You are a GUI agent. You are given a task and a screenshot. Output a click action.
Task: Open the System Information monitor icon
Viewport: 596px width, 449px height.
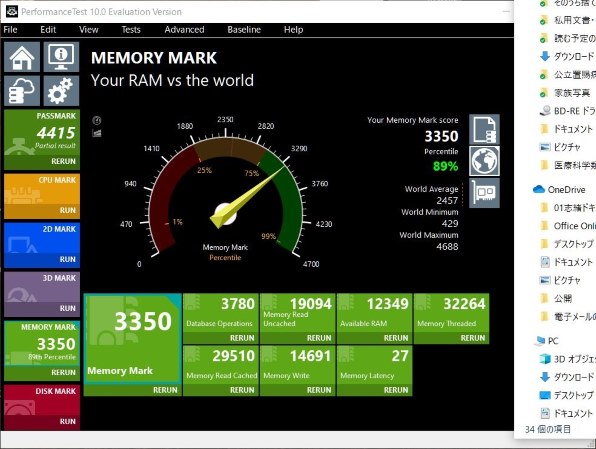(61, 57)
